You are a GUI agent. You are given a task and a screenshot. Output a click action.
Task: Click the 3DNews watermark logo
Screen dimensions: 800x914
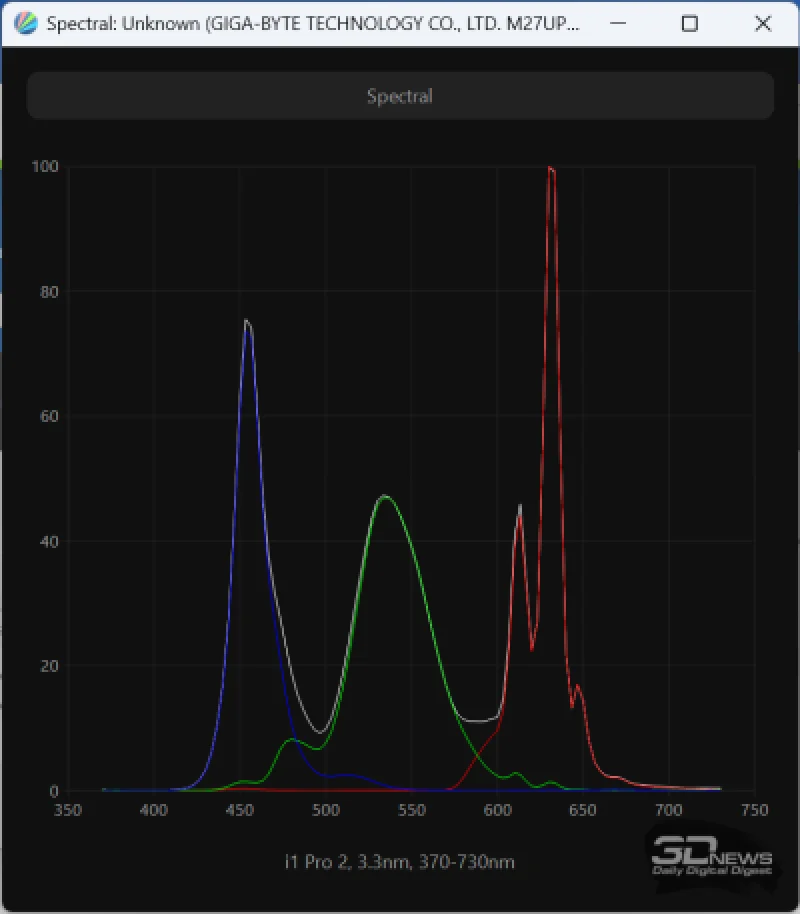711,857
